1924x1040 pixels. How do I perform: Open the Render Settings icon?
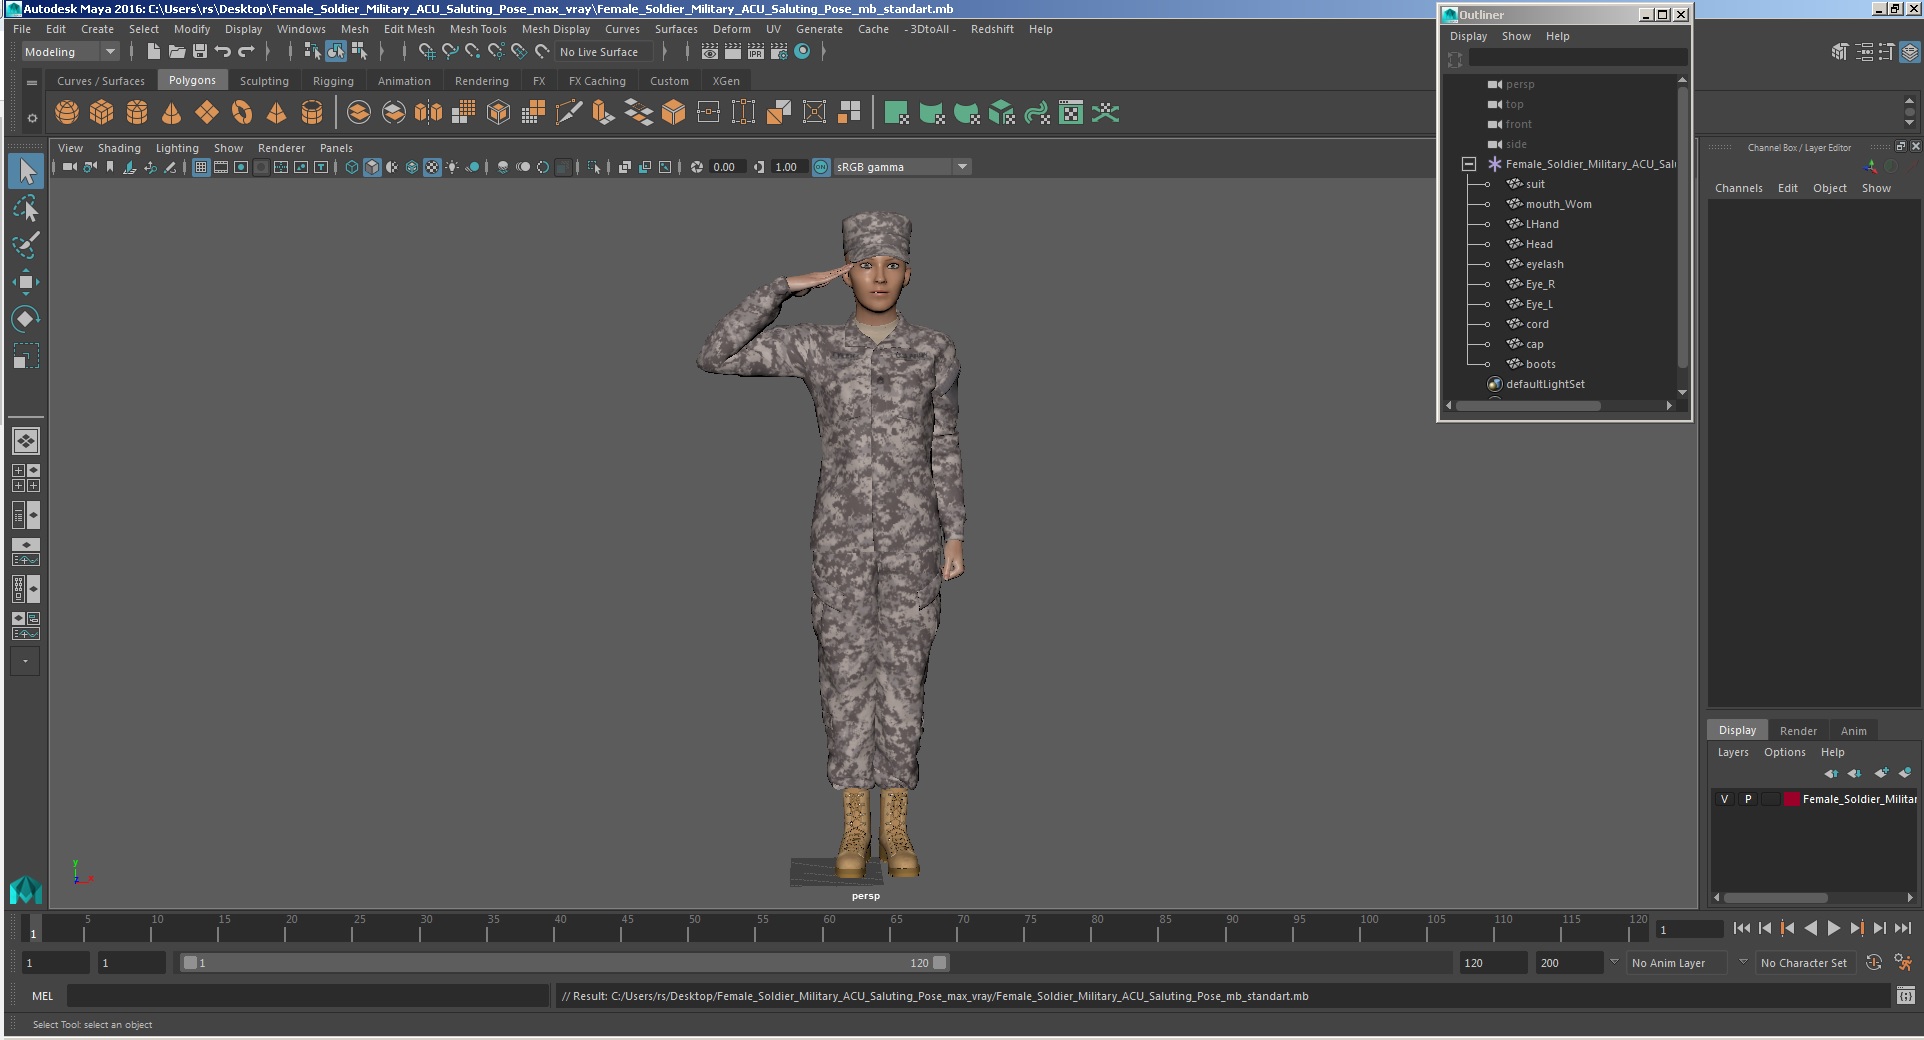(x=779, y=51)
